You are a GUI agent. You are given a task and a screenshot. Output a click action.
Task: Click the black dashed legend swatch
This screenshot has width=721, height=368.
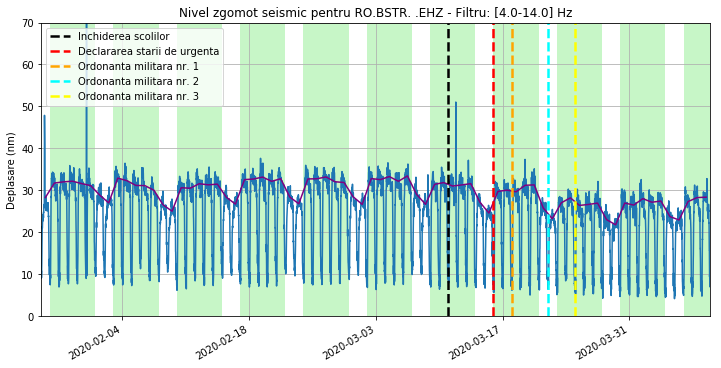(61, 36)
